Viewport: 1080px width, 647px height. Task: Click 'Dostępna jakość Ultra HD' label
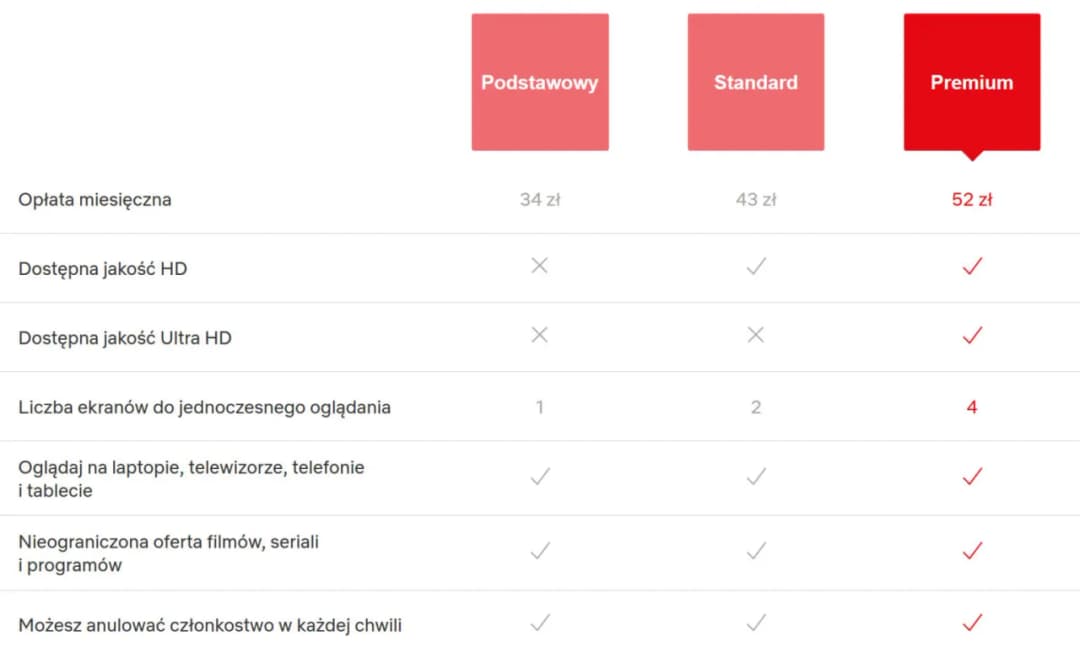(x=125, y=338)
